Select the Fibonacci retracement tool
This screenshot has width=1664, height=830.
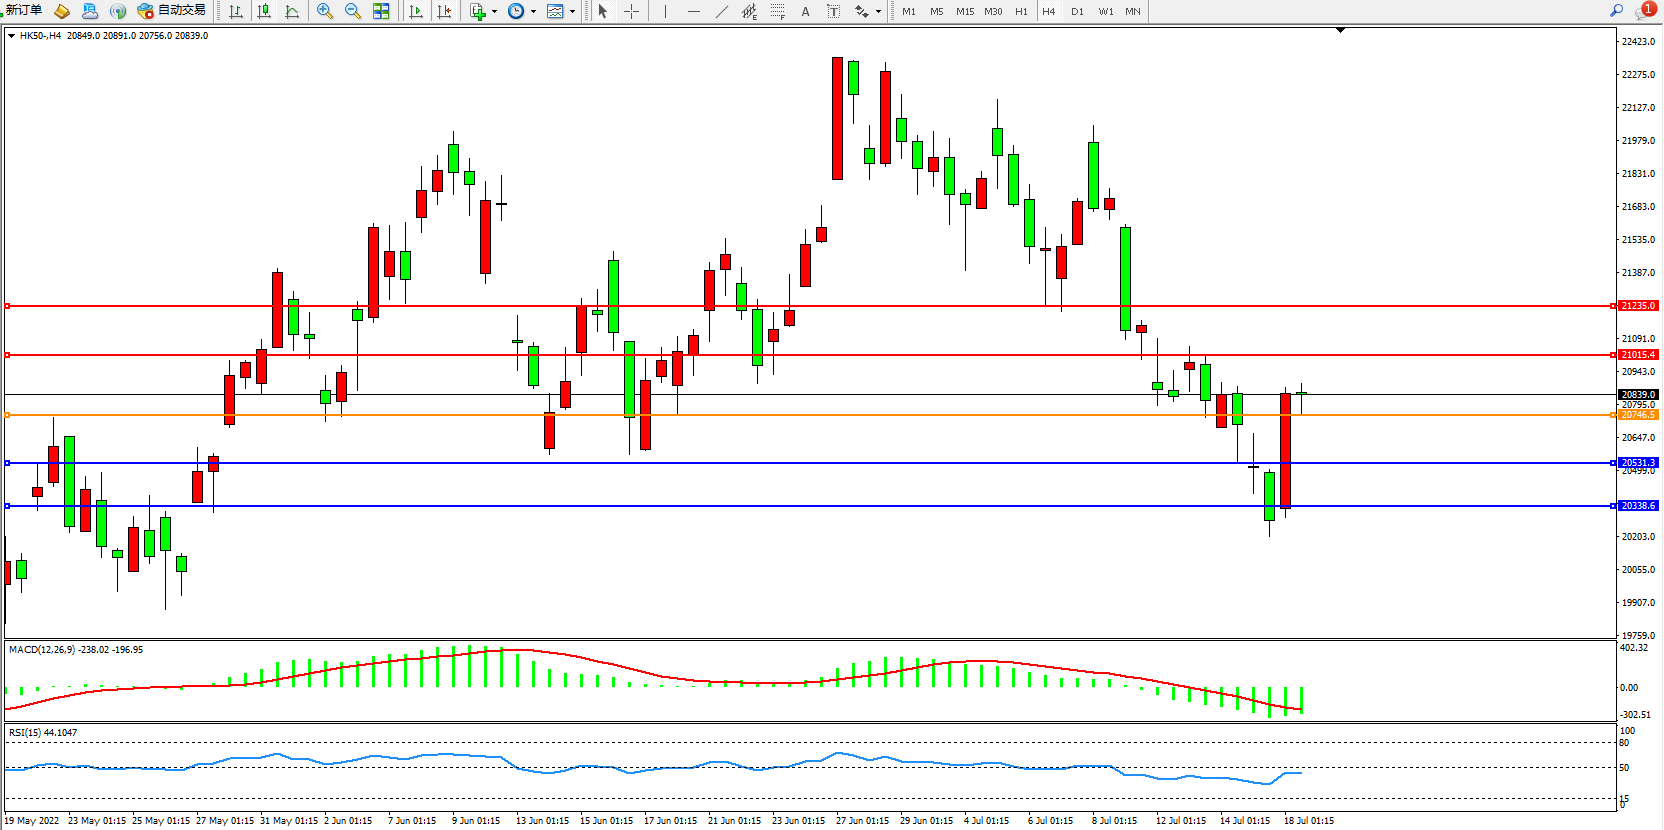777,11
